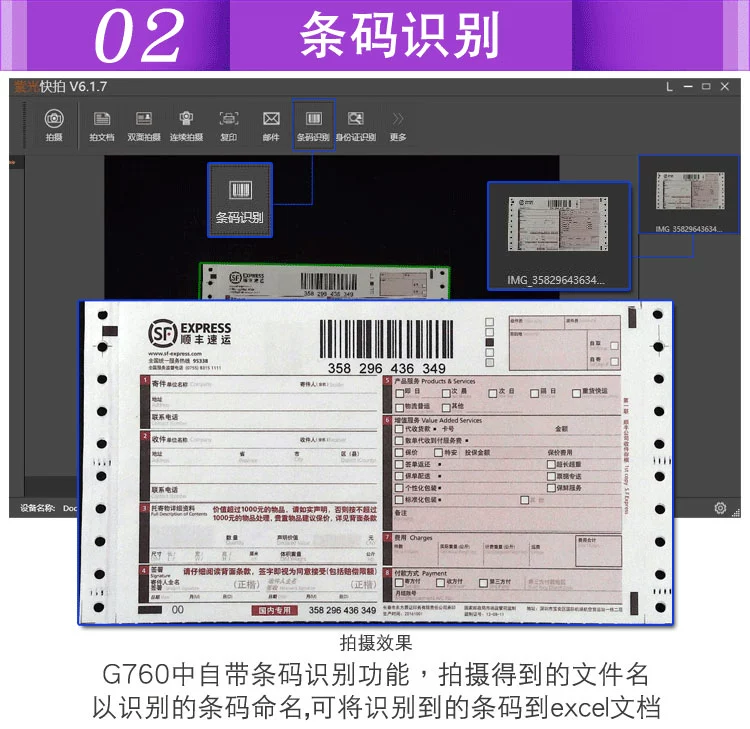Expand the 更多 more tools chevron
This screenshot has width=750, height=729.
397,125
